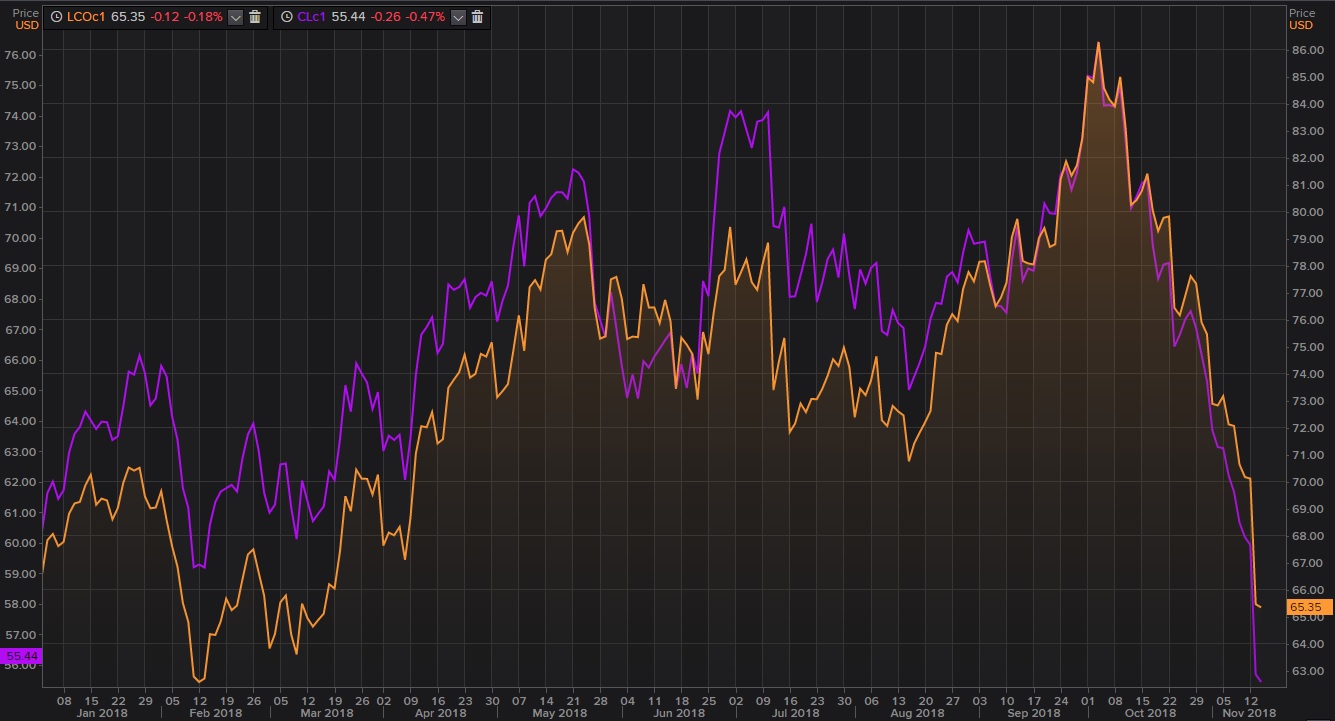Click the Oct 2018 month label
The height and width of the screenshot is (721, 1335).
pos(1149,713)
